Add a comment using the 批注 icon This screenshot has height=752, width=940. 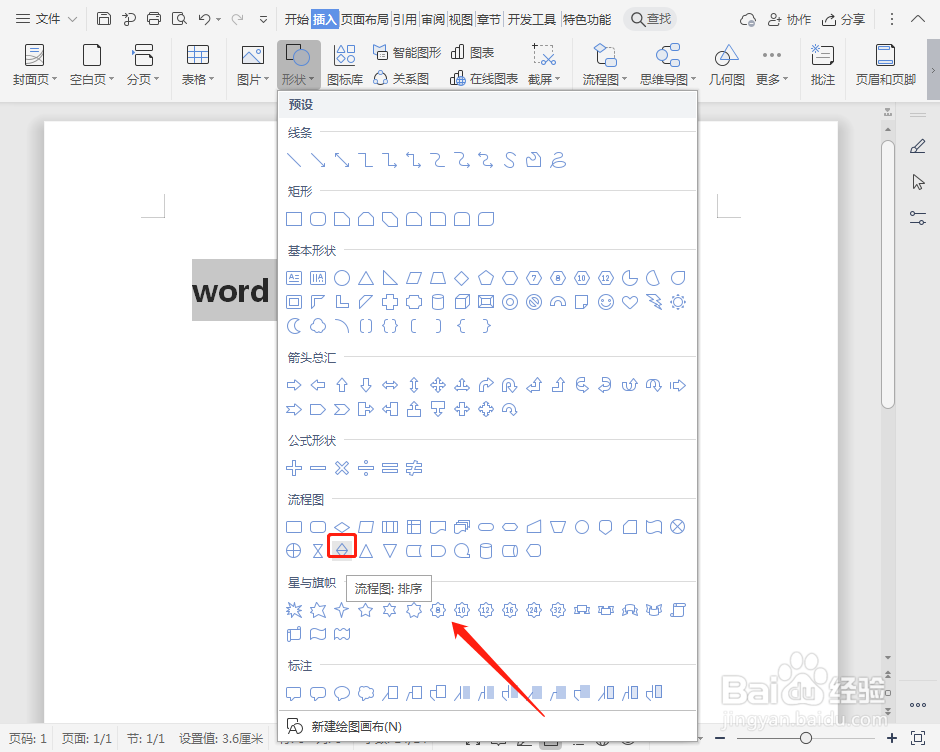(822, 62)
